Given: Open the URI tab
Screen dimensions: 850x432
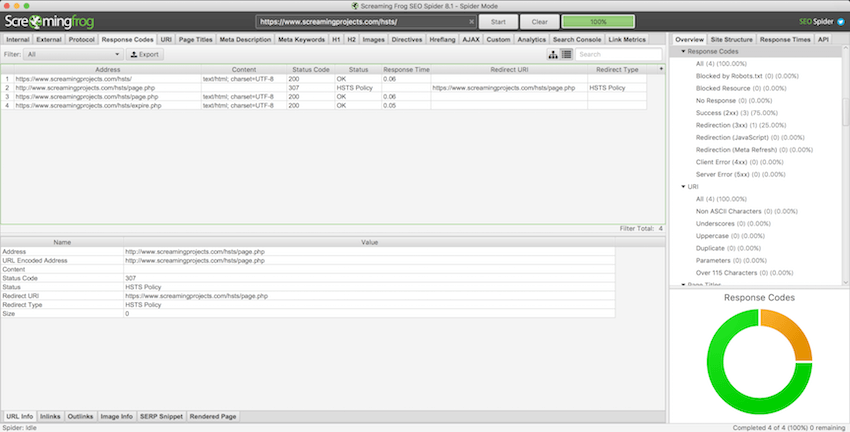Looking at the screenshot, I should coord(166,40).
